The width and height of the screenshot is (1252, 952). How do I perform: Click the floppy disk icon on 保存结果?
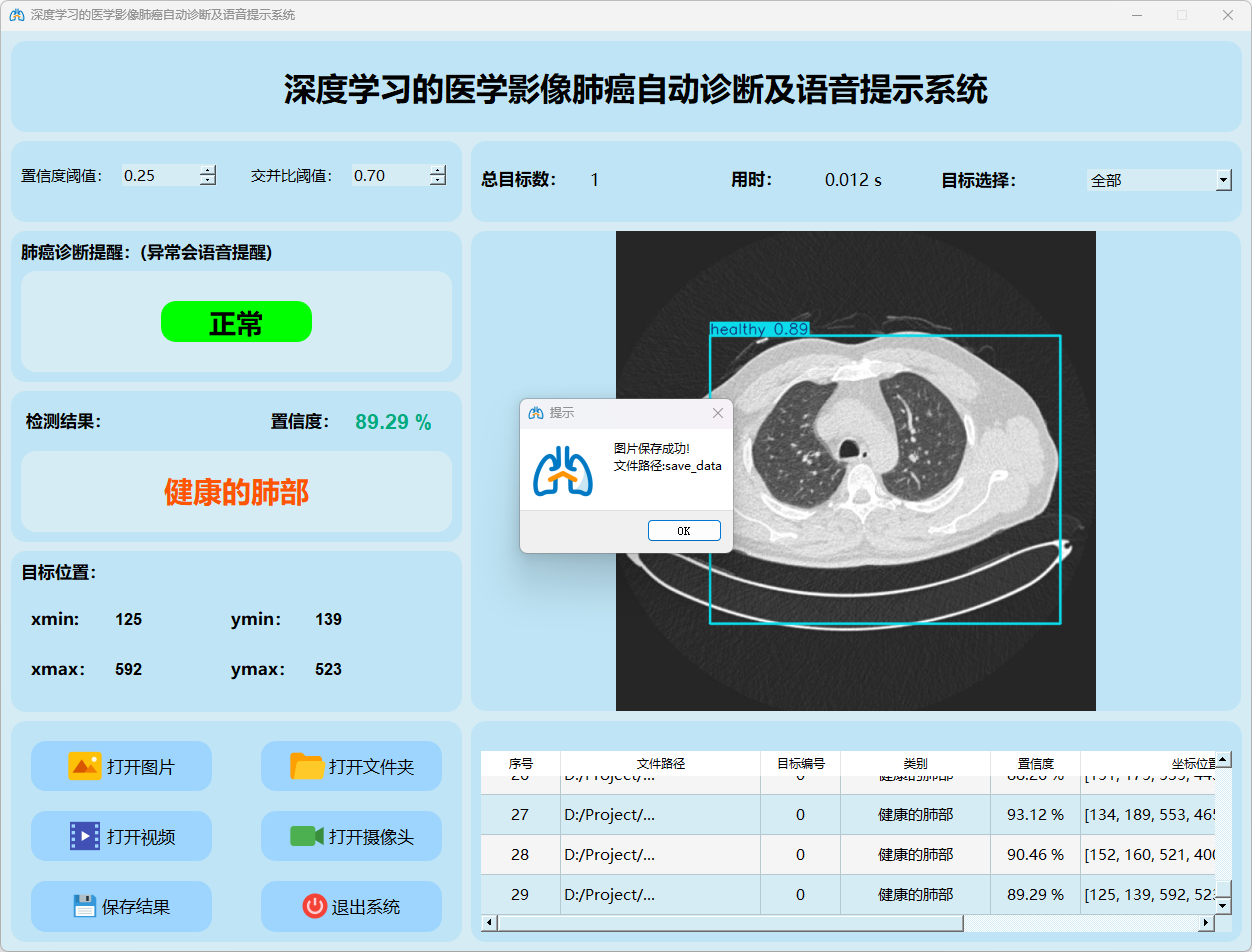(84, 906)
